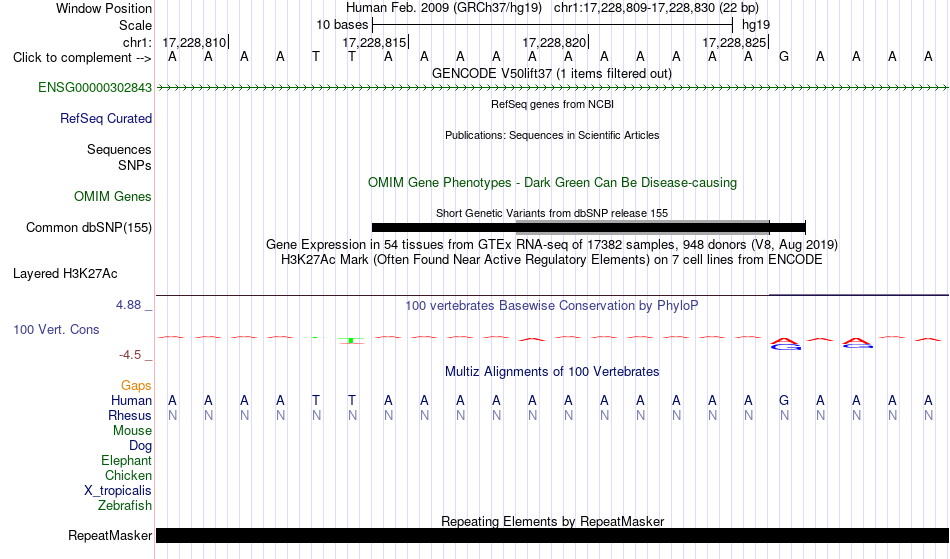
Task: Open the ENSG00000302843 gene label
Action: (x=95, y=88)
